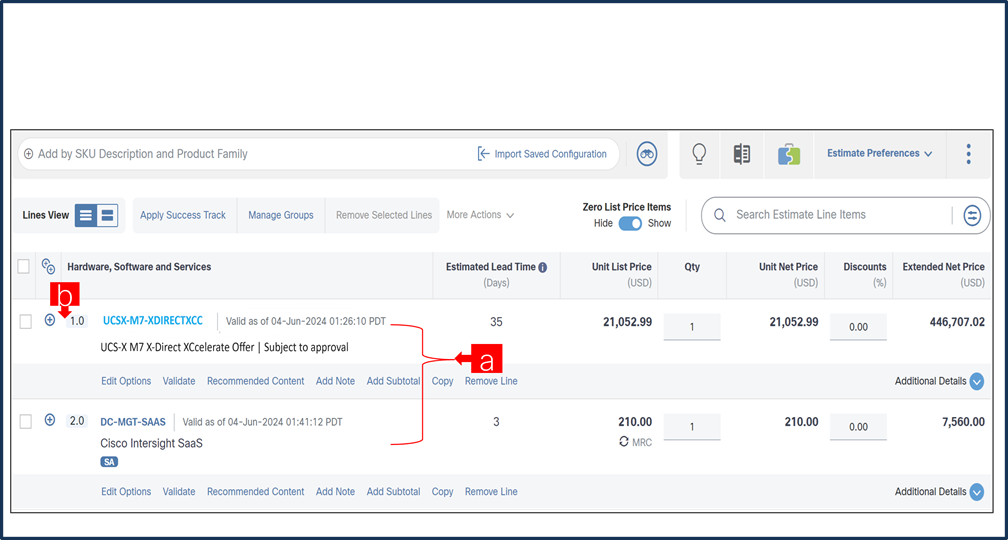Tick the select-all header checkbox
The image size is (1008, 540).
23,266
